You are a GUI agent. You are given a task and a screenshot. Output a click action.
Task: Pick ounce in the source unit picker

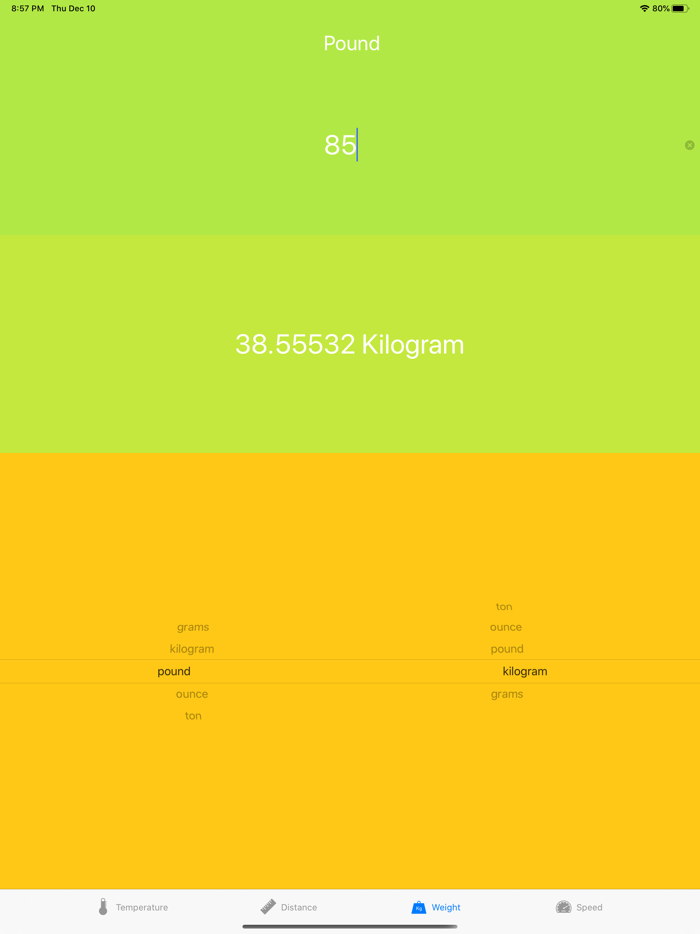pyautogui.click(x=192, y=694)
